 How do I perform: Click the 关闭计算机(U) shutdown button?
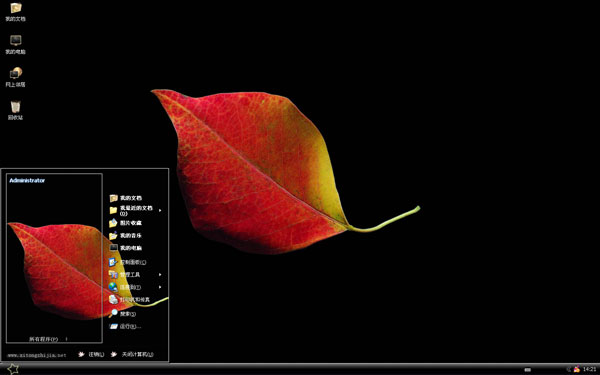tap(132, 355)
